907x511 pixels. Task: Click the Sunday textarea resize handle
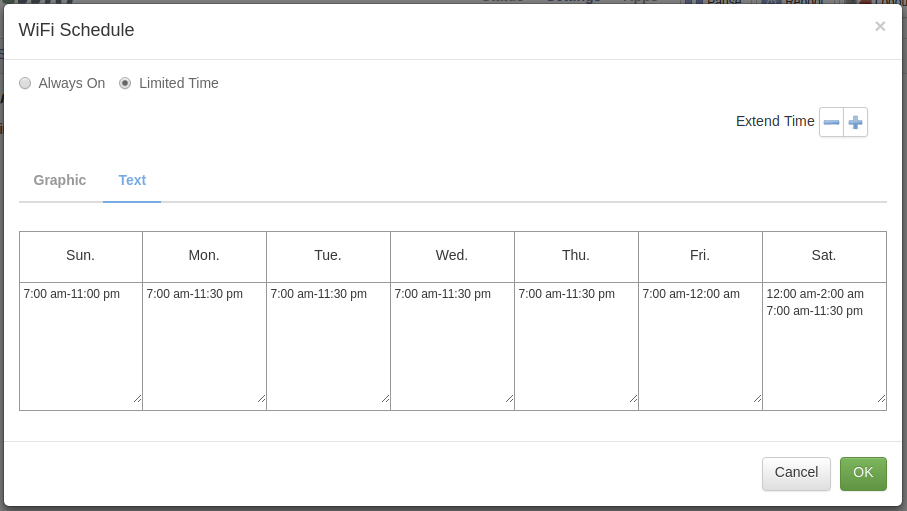coord(137,398)
